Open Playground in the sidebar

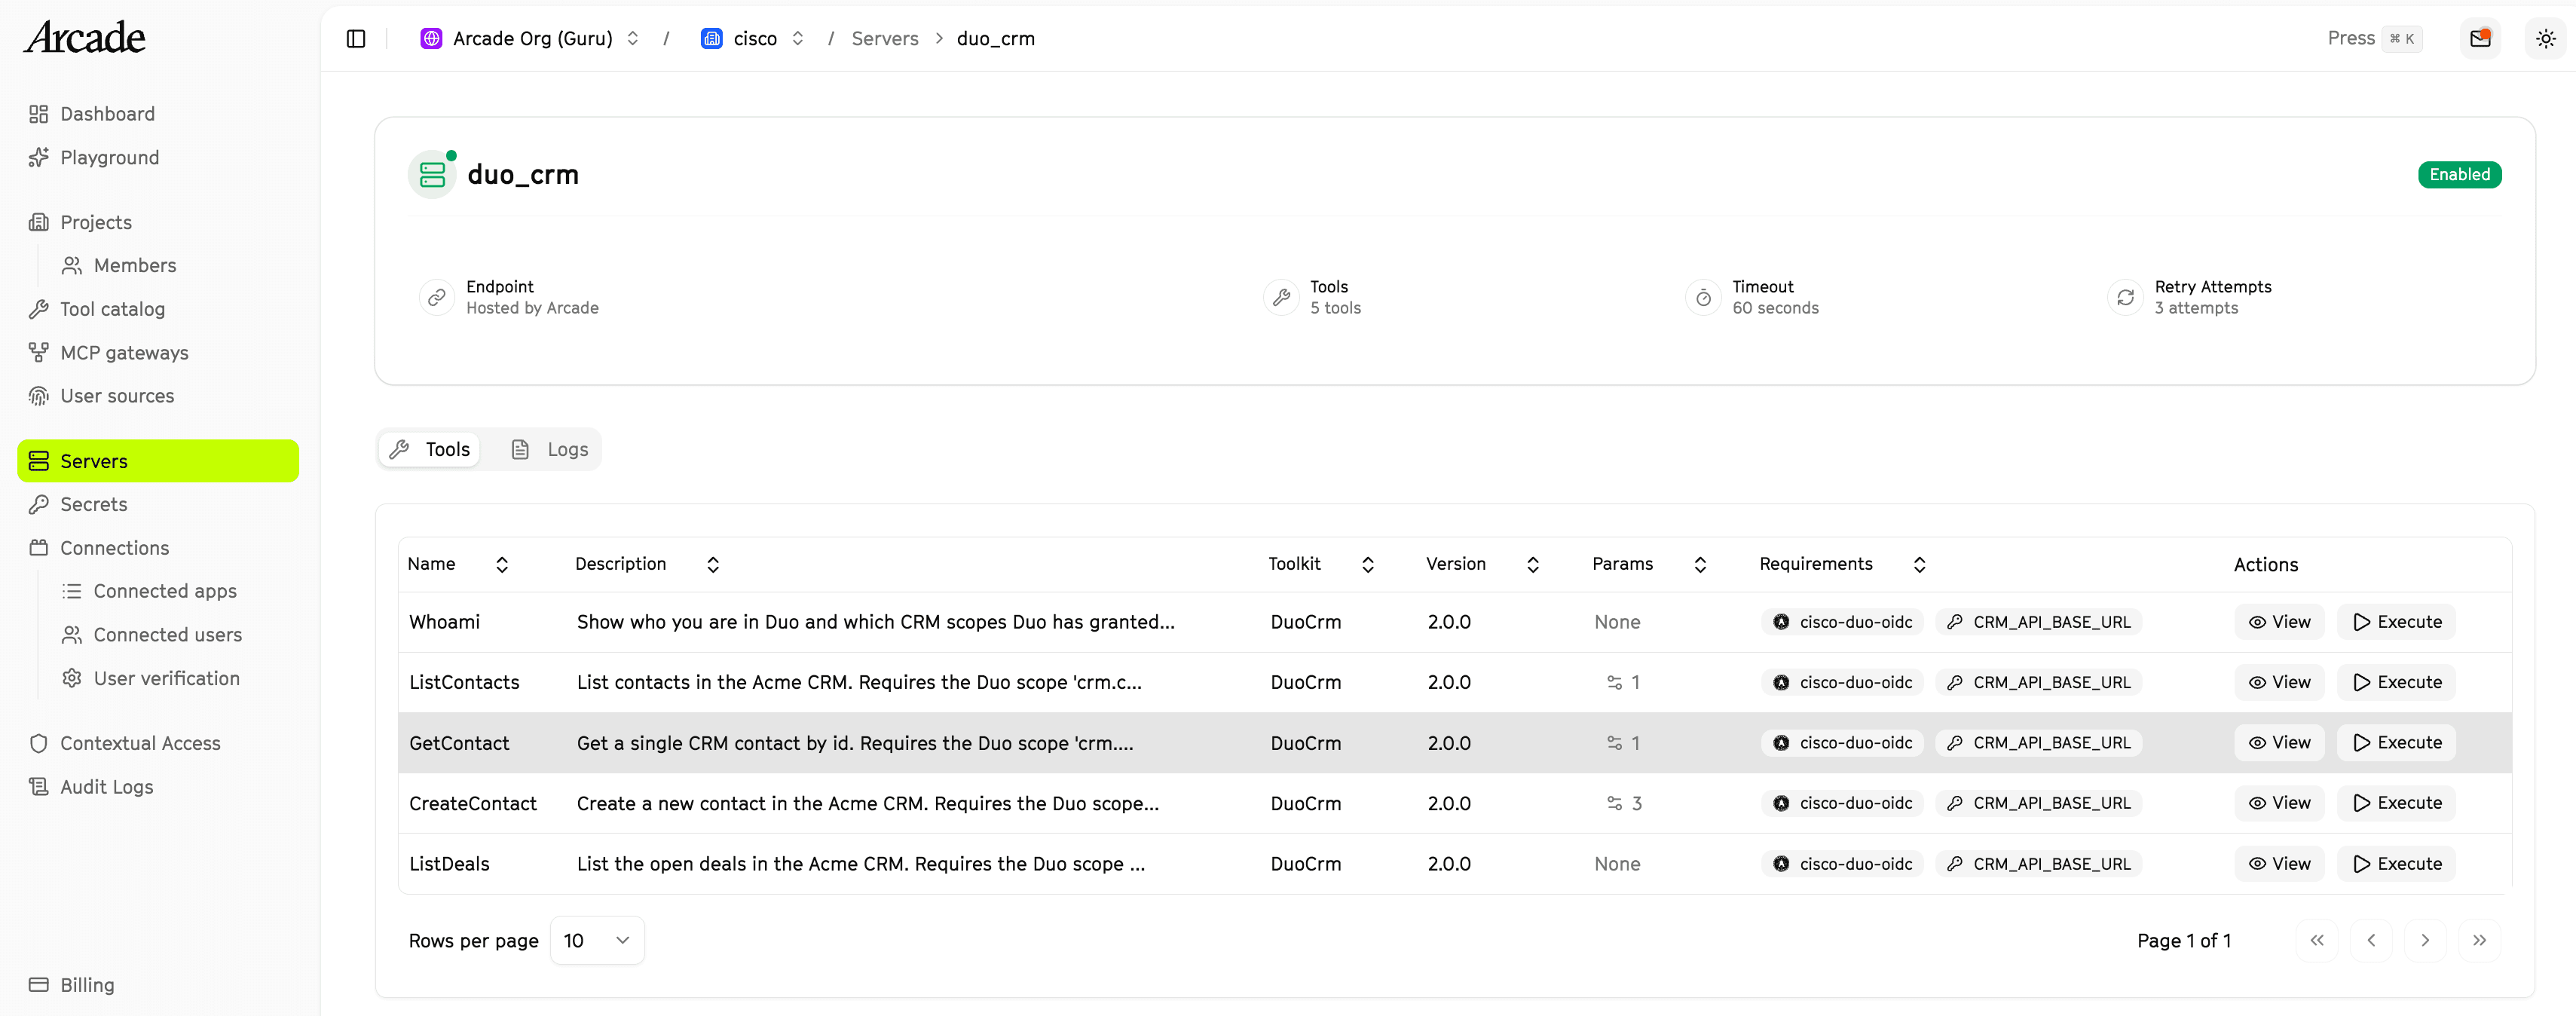pos(158,157)
